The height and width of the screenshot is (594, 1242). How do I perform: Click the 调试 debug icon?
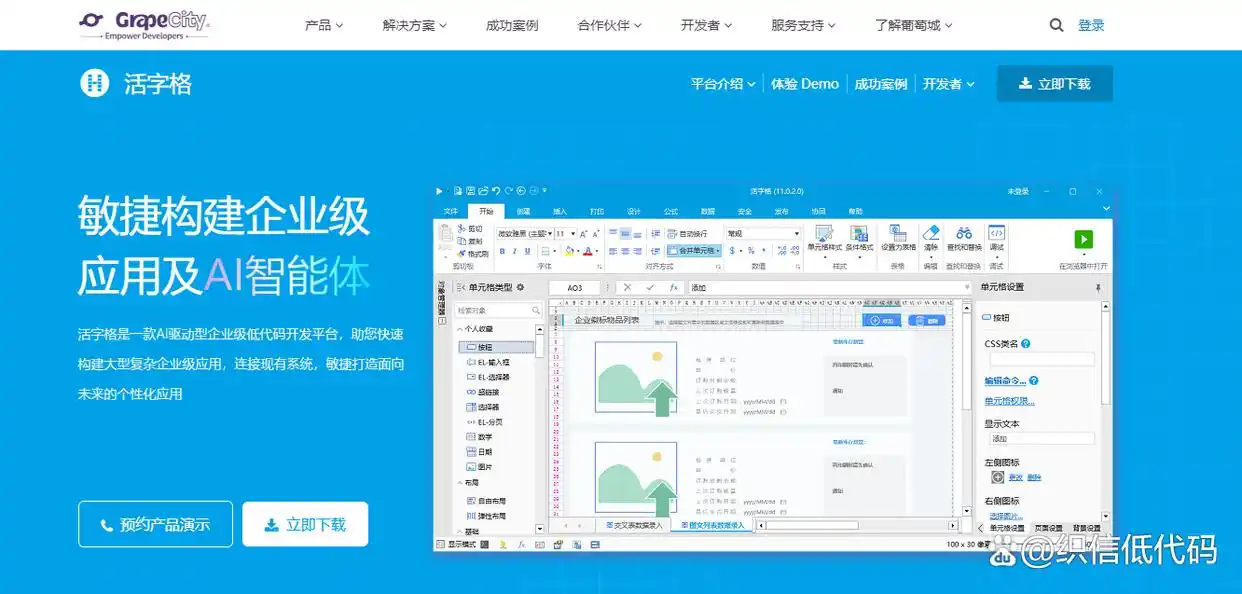997,234
